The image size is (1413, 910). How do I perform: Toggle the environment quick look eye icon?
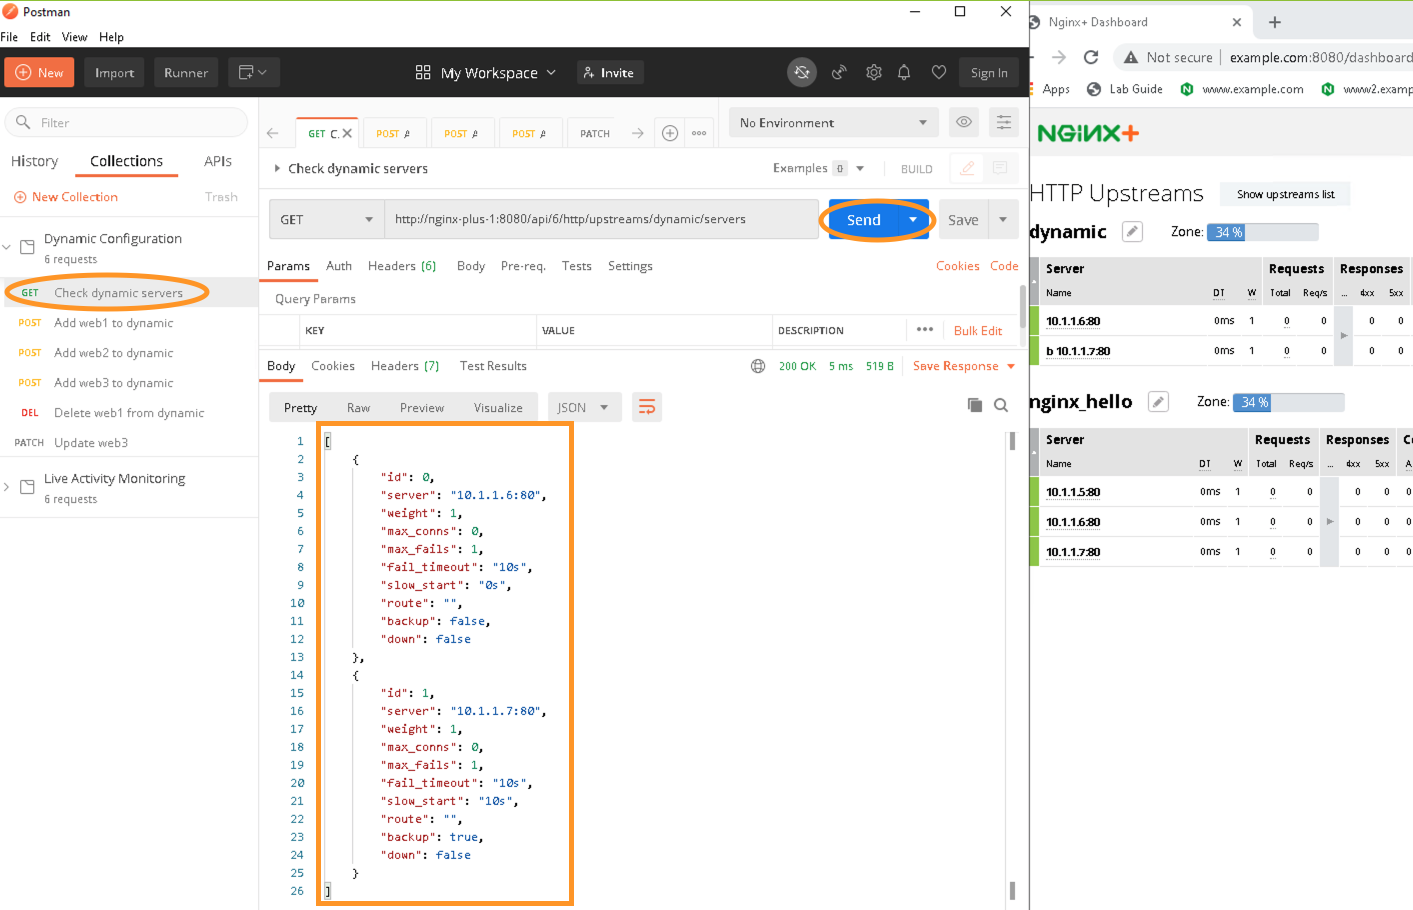click(964, 122)
